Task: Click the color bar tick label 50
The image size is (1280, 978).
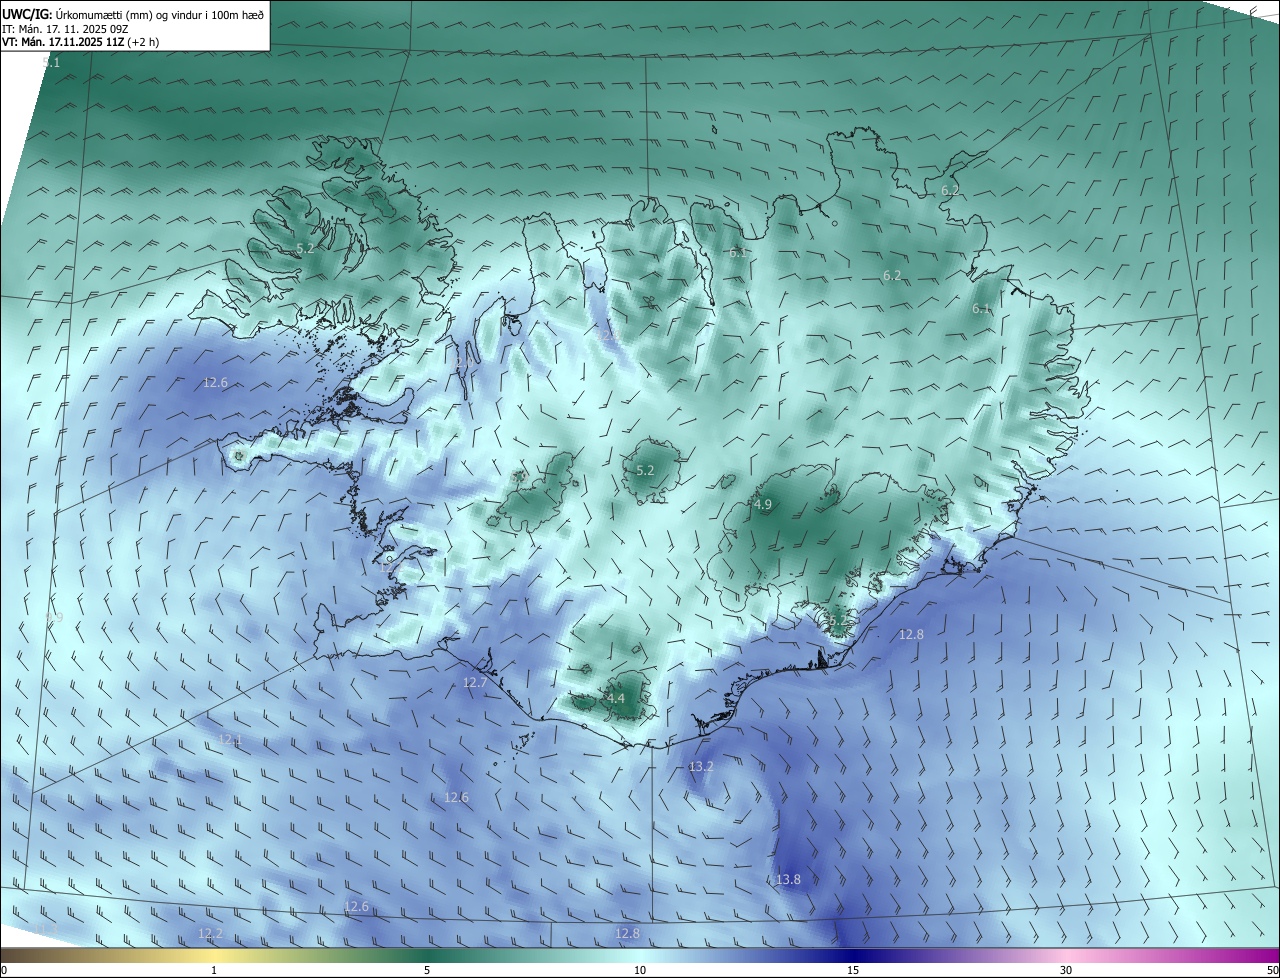Action: [x=1272, y=971]
